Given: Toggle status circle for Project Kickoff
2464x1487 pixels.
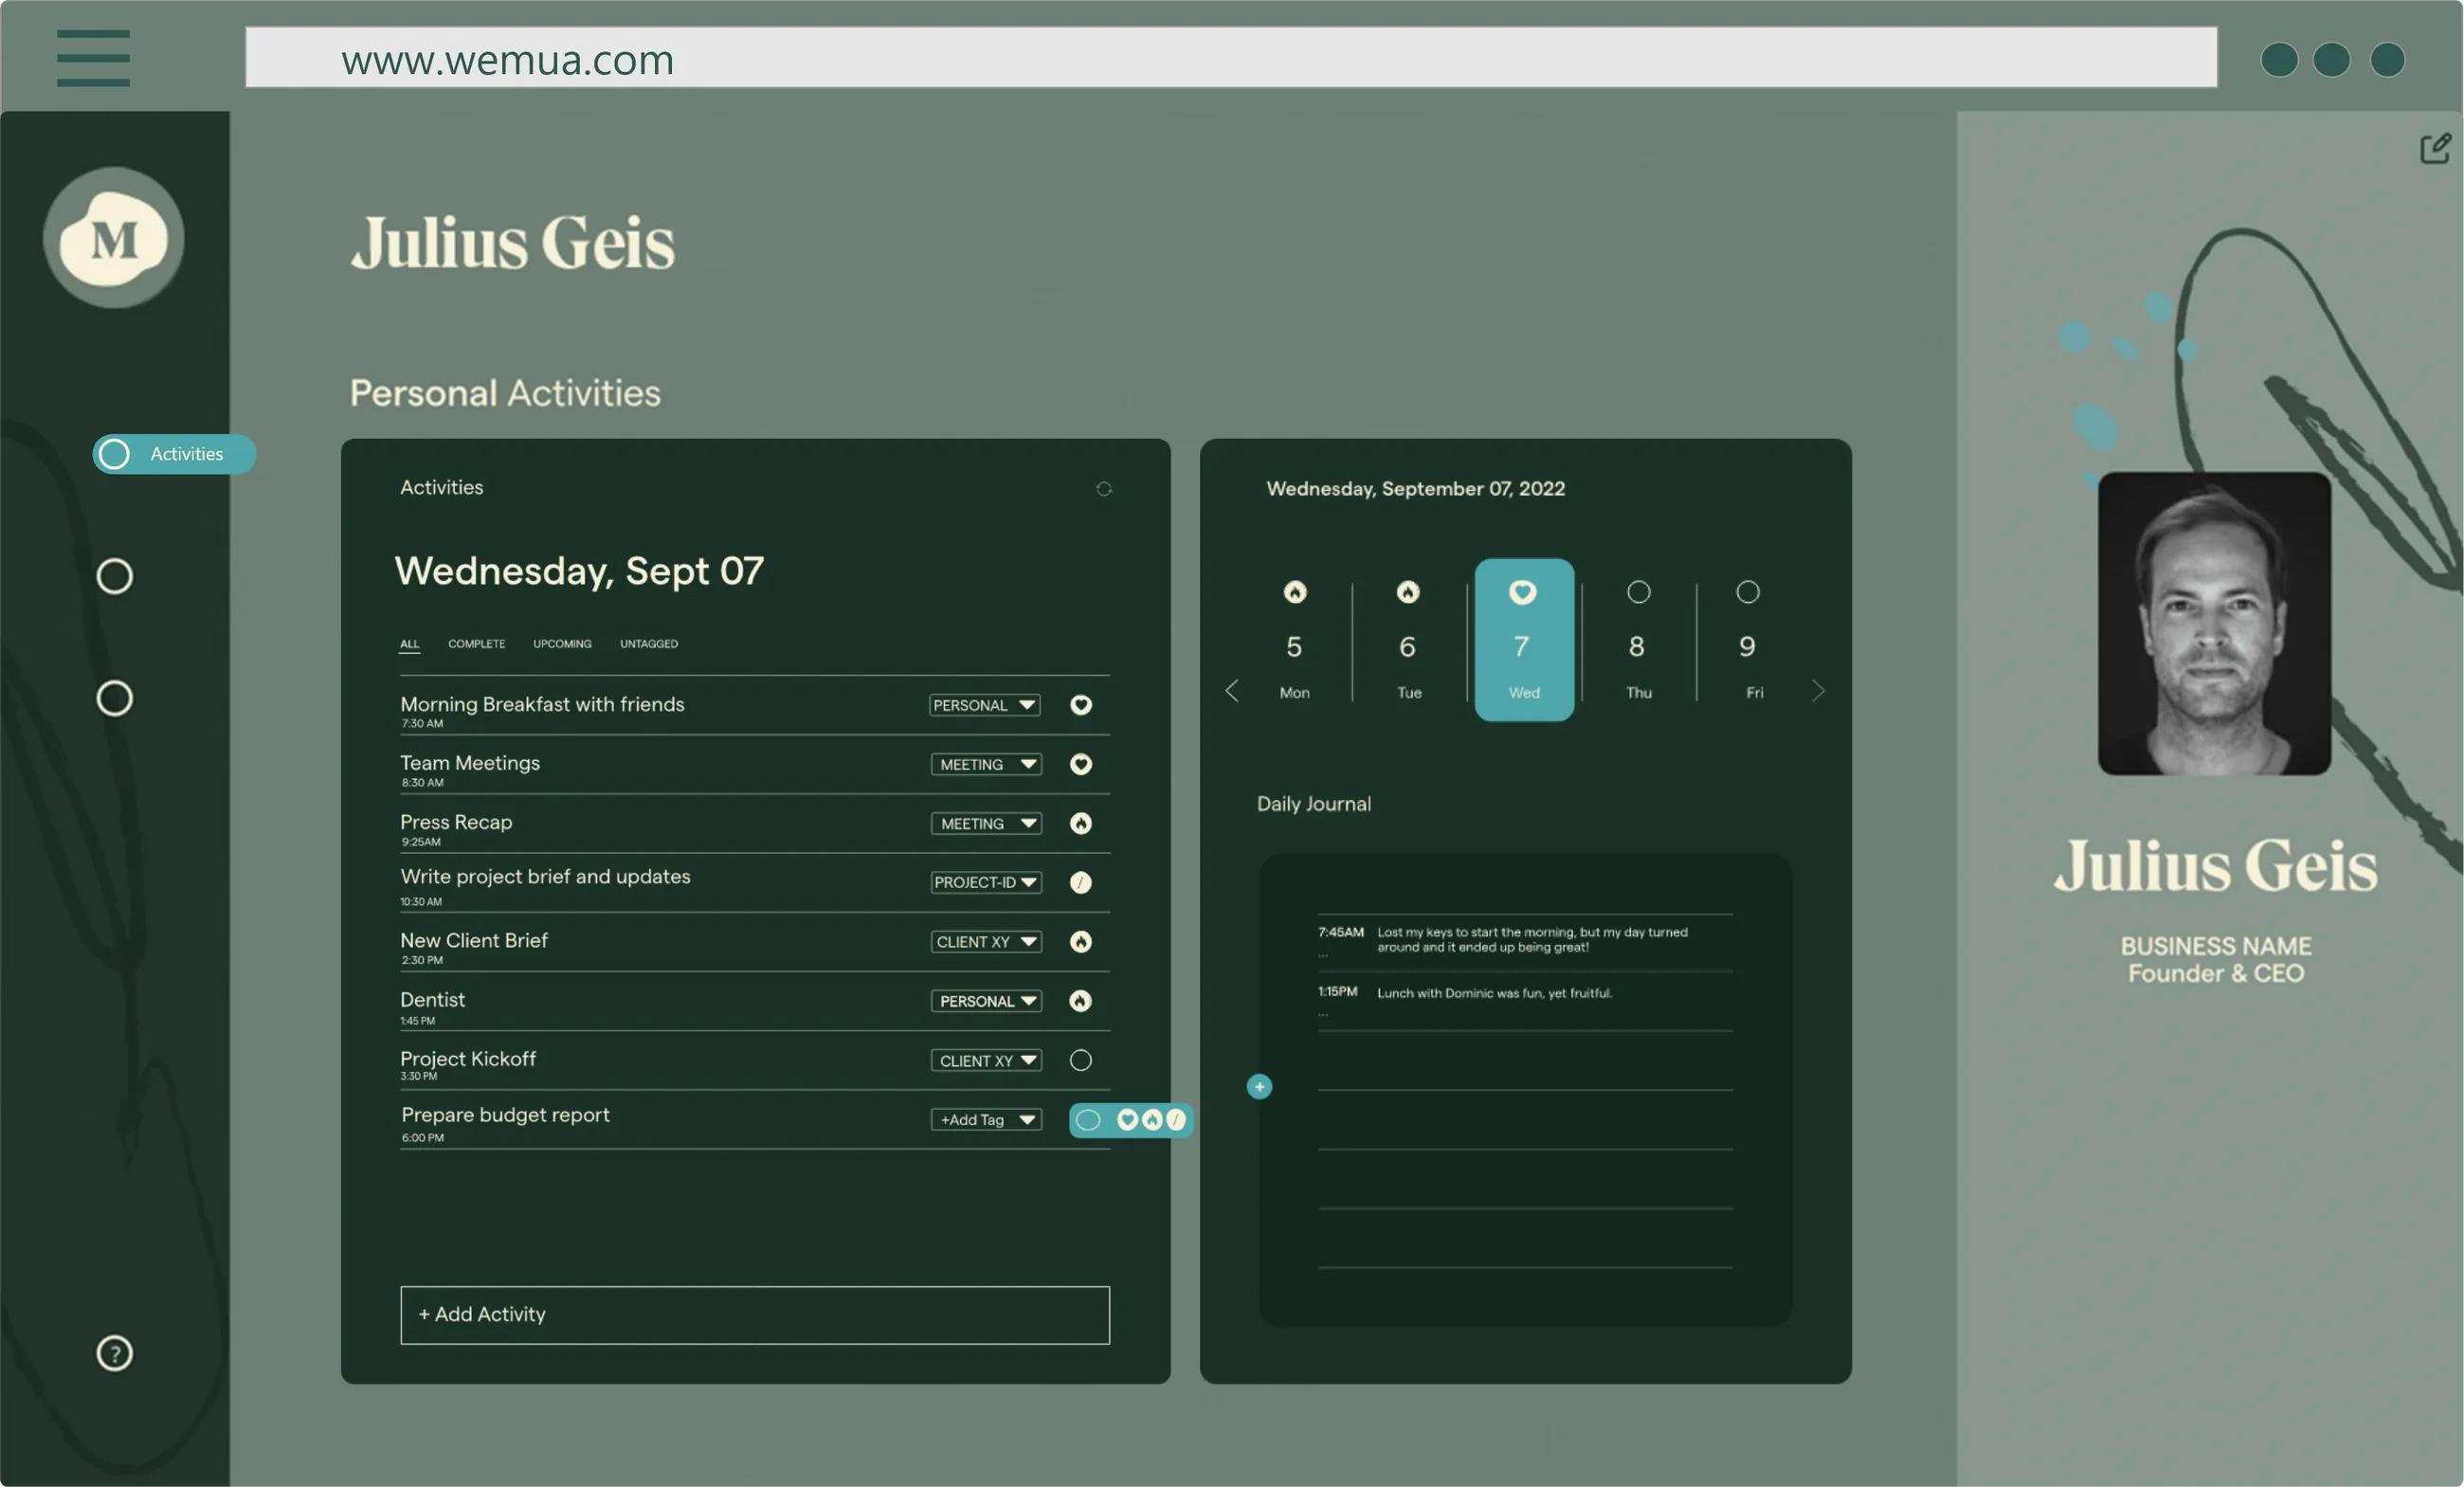Looking at the screenshot, I should pyautogui.click(x=1080, y=1060).
